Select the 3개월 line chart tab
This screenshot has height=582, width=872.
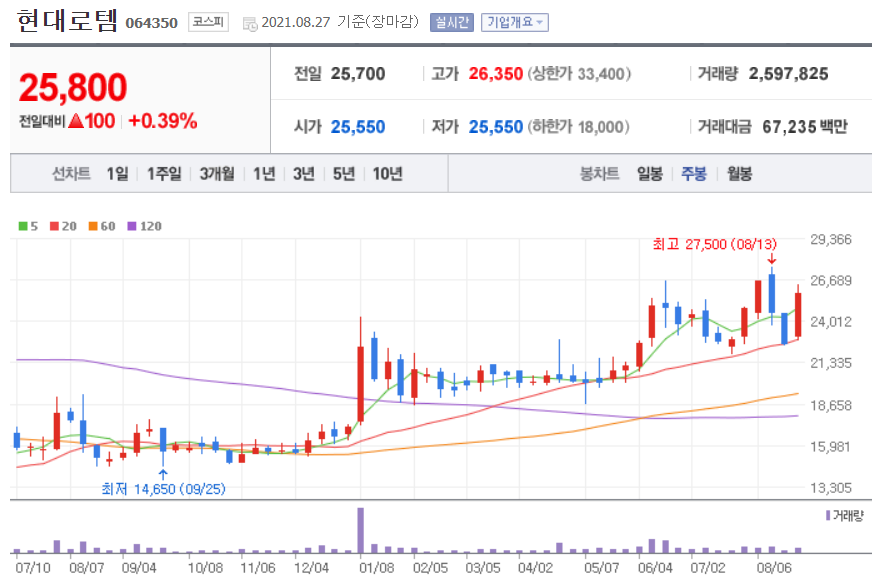217,174
